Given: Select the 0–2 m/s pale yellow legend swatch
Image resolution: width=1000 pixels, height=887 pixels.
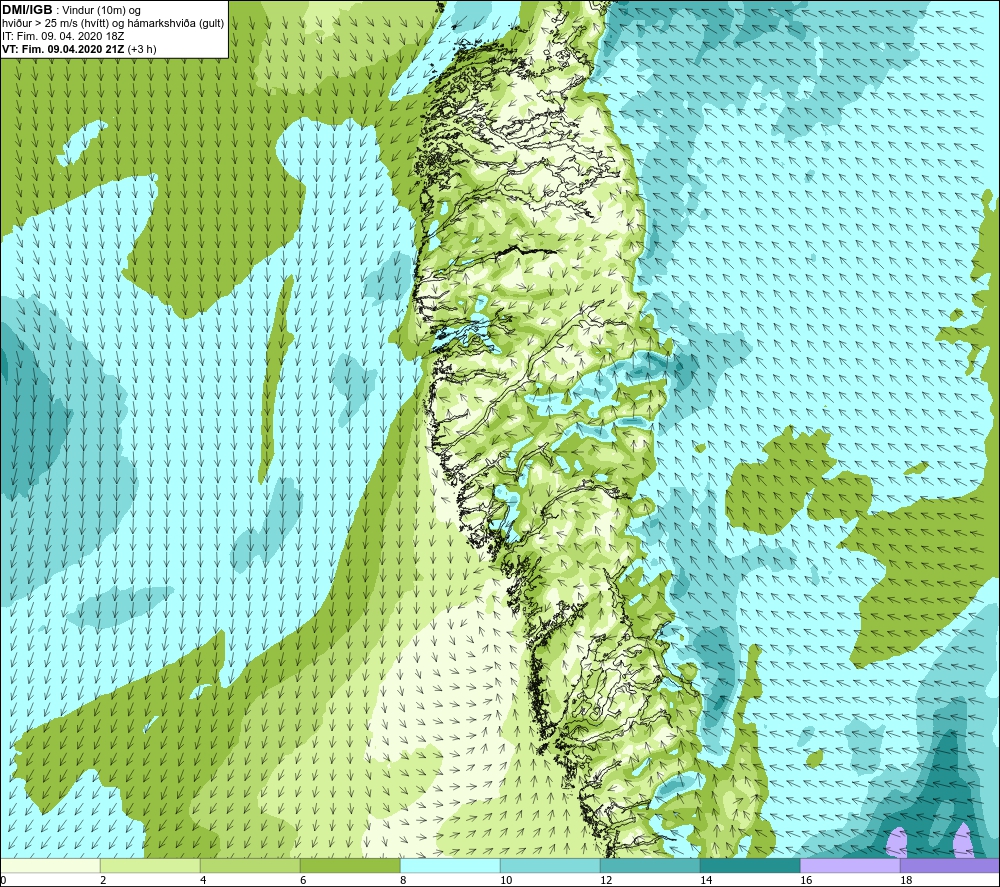Looking at the screenshot, I should click(50, 865).
